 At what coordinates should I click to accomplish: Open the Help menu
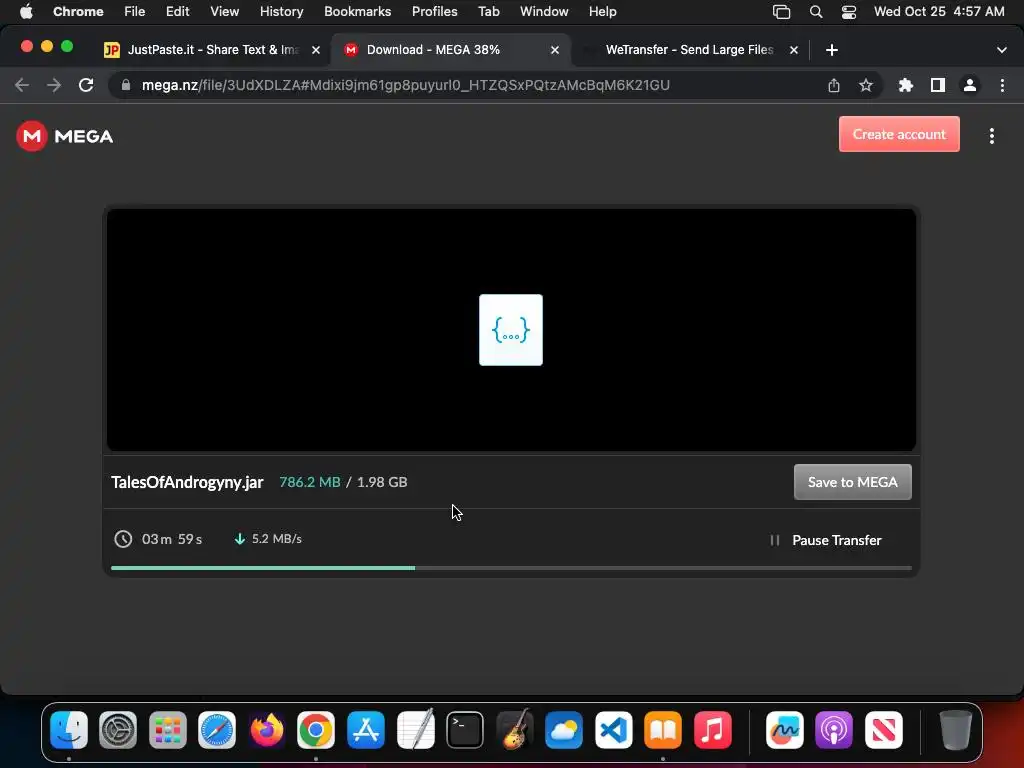click(602, 11)
